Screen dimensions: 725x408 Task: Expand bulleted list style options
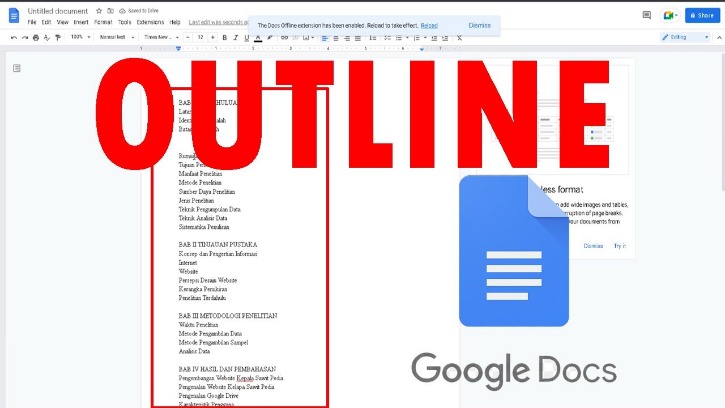pyautogui.click(x=407, y=37)
